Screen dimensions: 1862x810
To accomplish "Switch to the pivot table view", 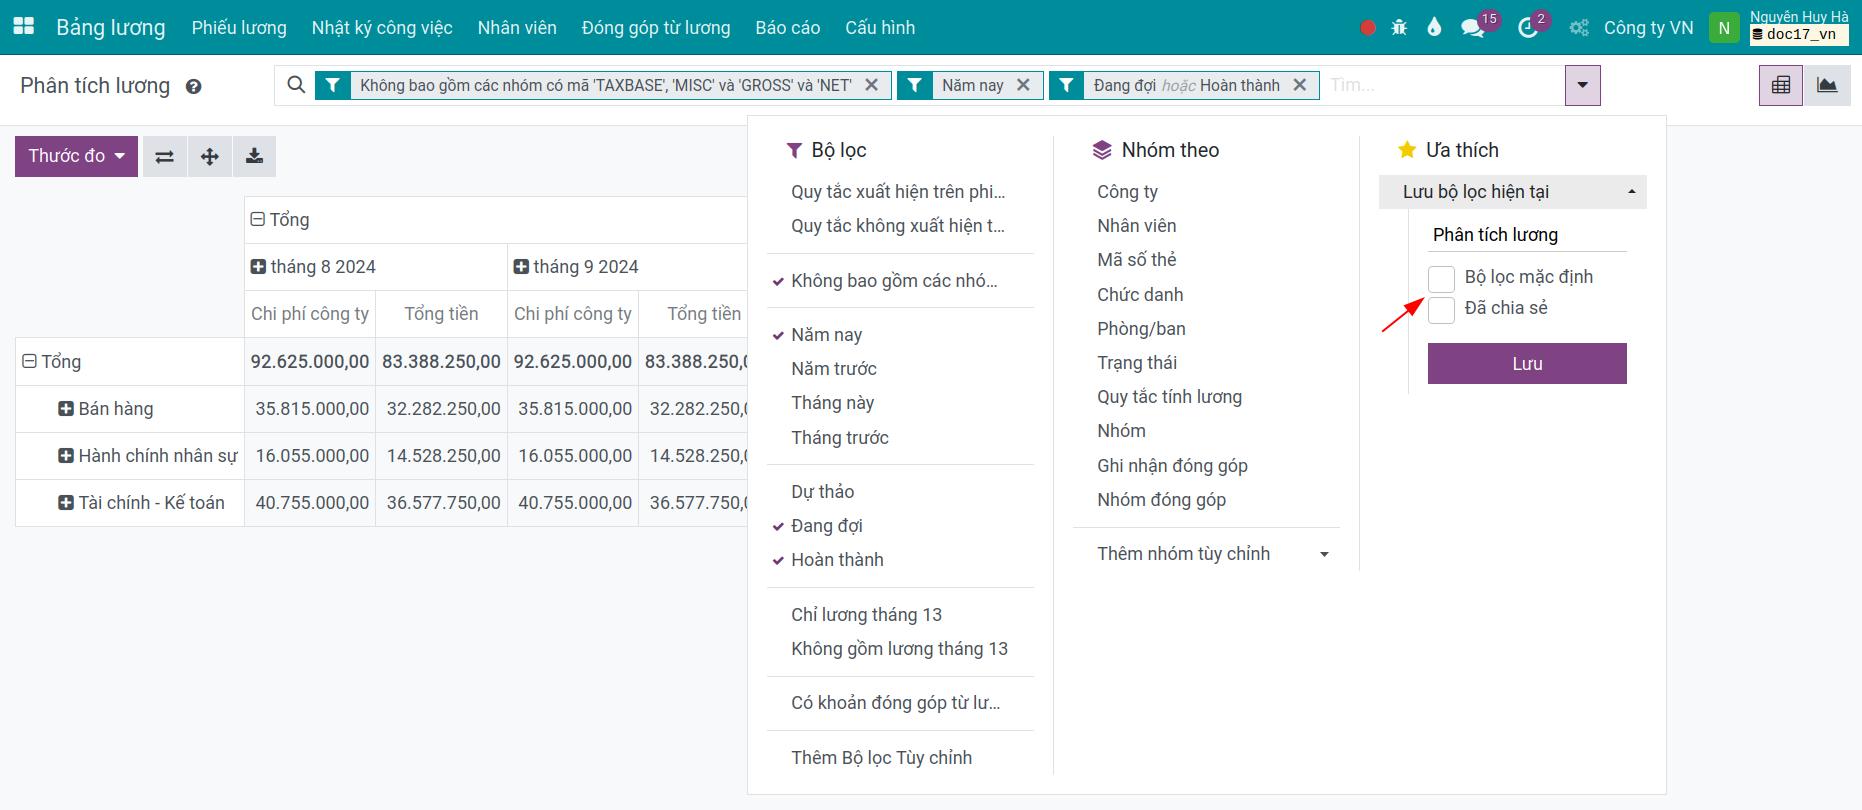I will coord(1780,86).
